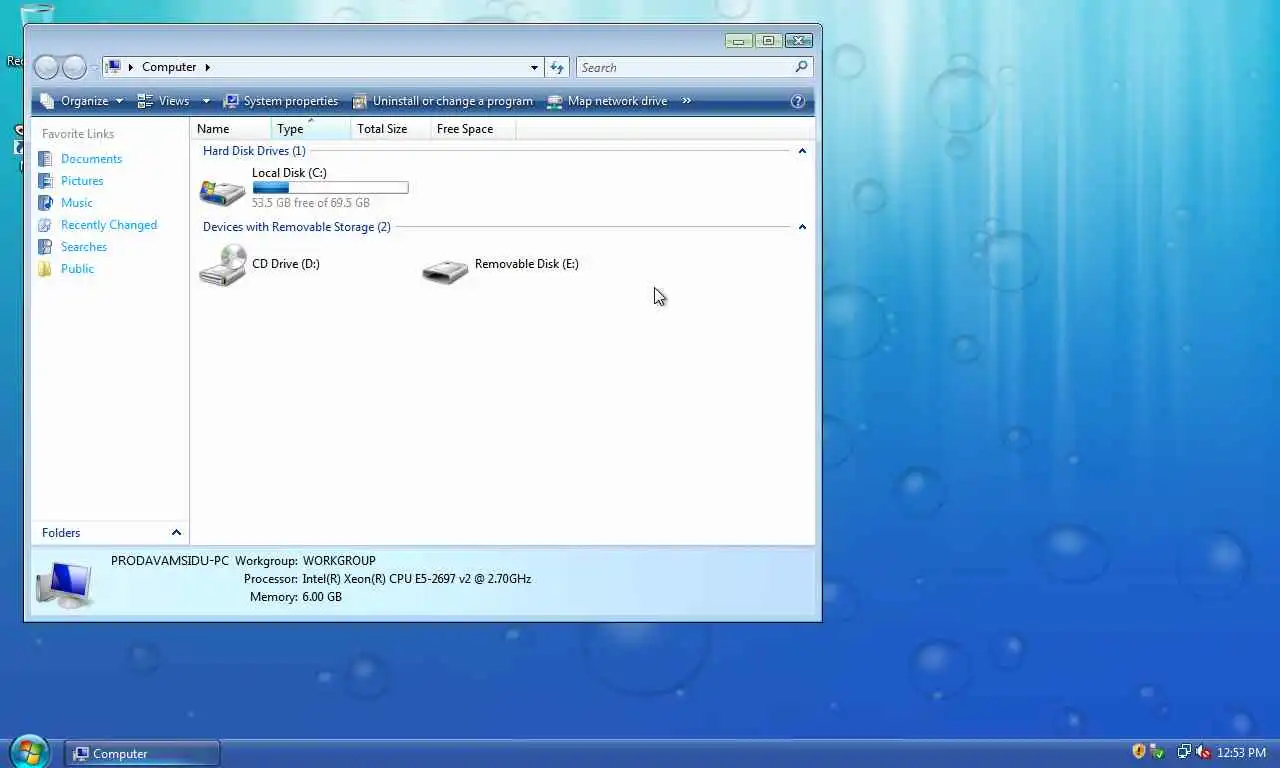
Task: Click the Views toolbar button
Action: 163,101
